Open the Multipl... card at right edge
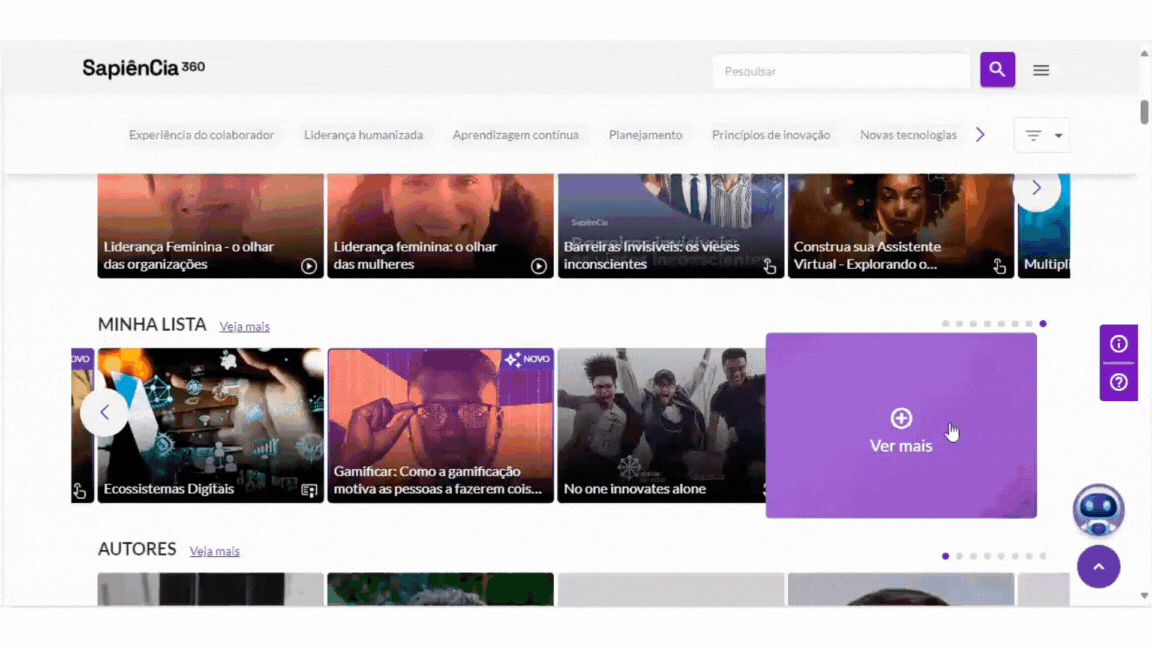 click(1044, 226)
